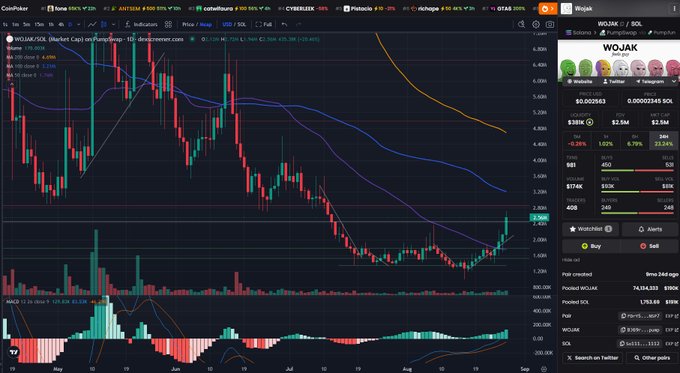Open the line chart style icon
This screenshot has height=373, width=680.
click(x=92, y=25)
